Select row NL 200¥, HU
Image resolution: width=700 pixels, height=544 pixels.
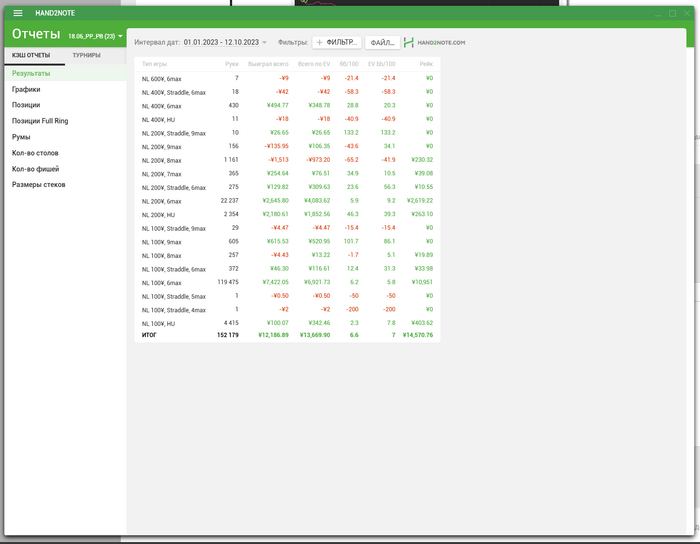(x=287, y=215)
